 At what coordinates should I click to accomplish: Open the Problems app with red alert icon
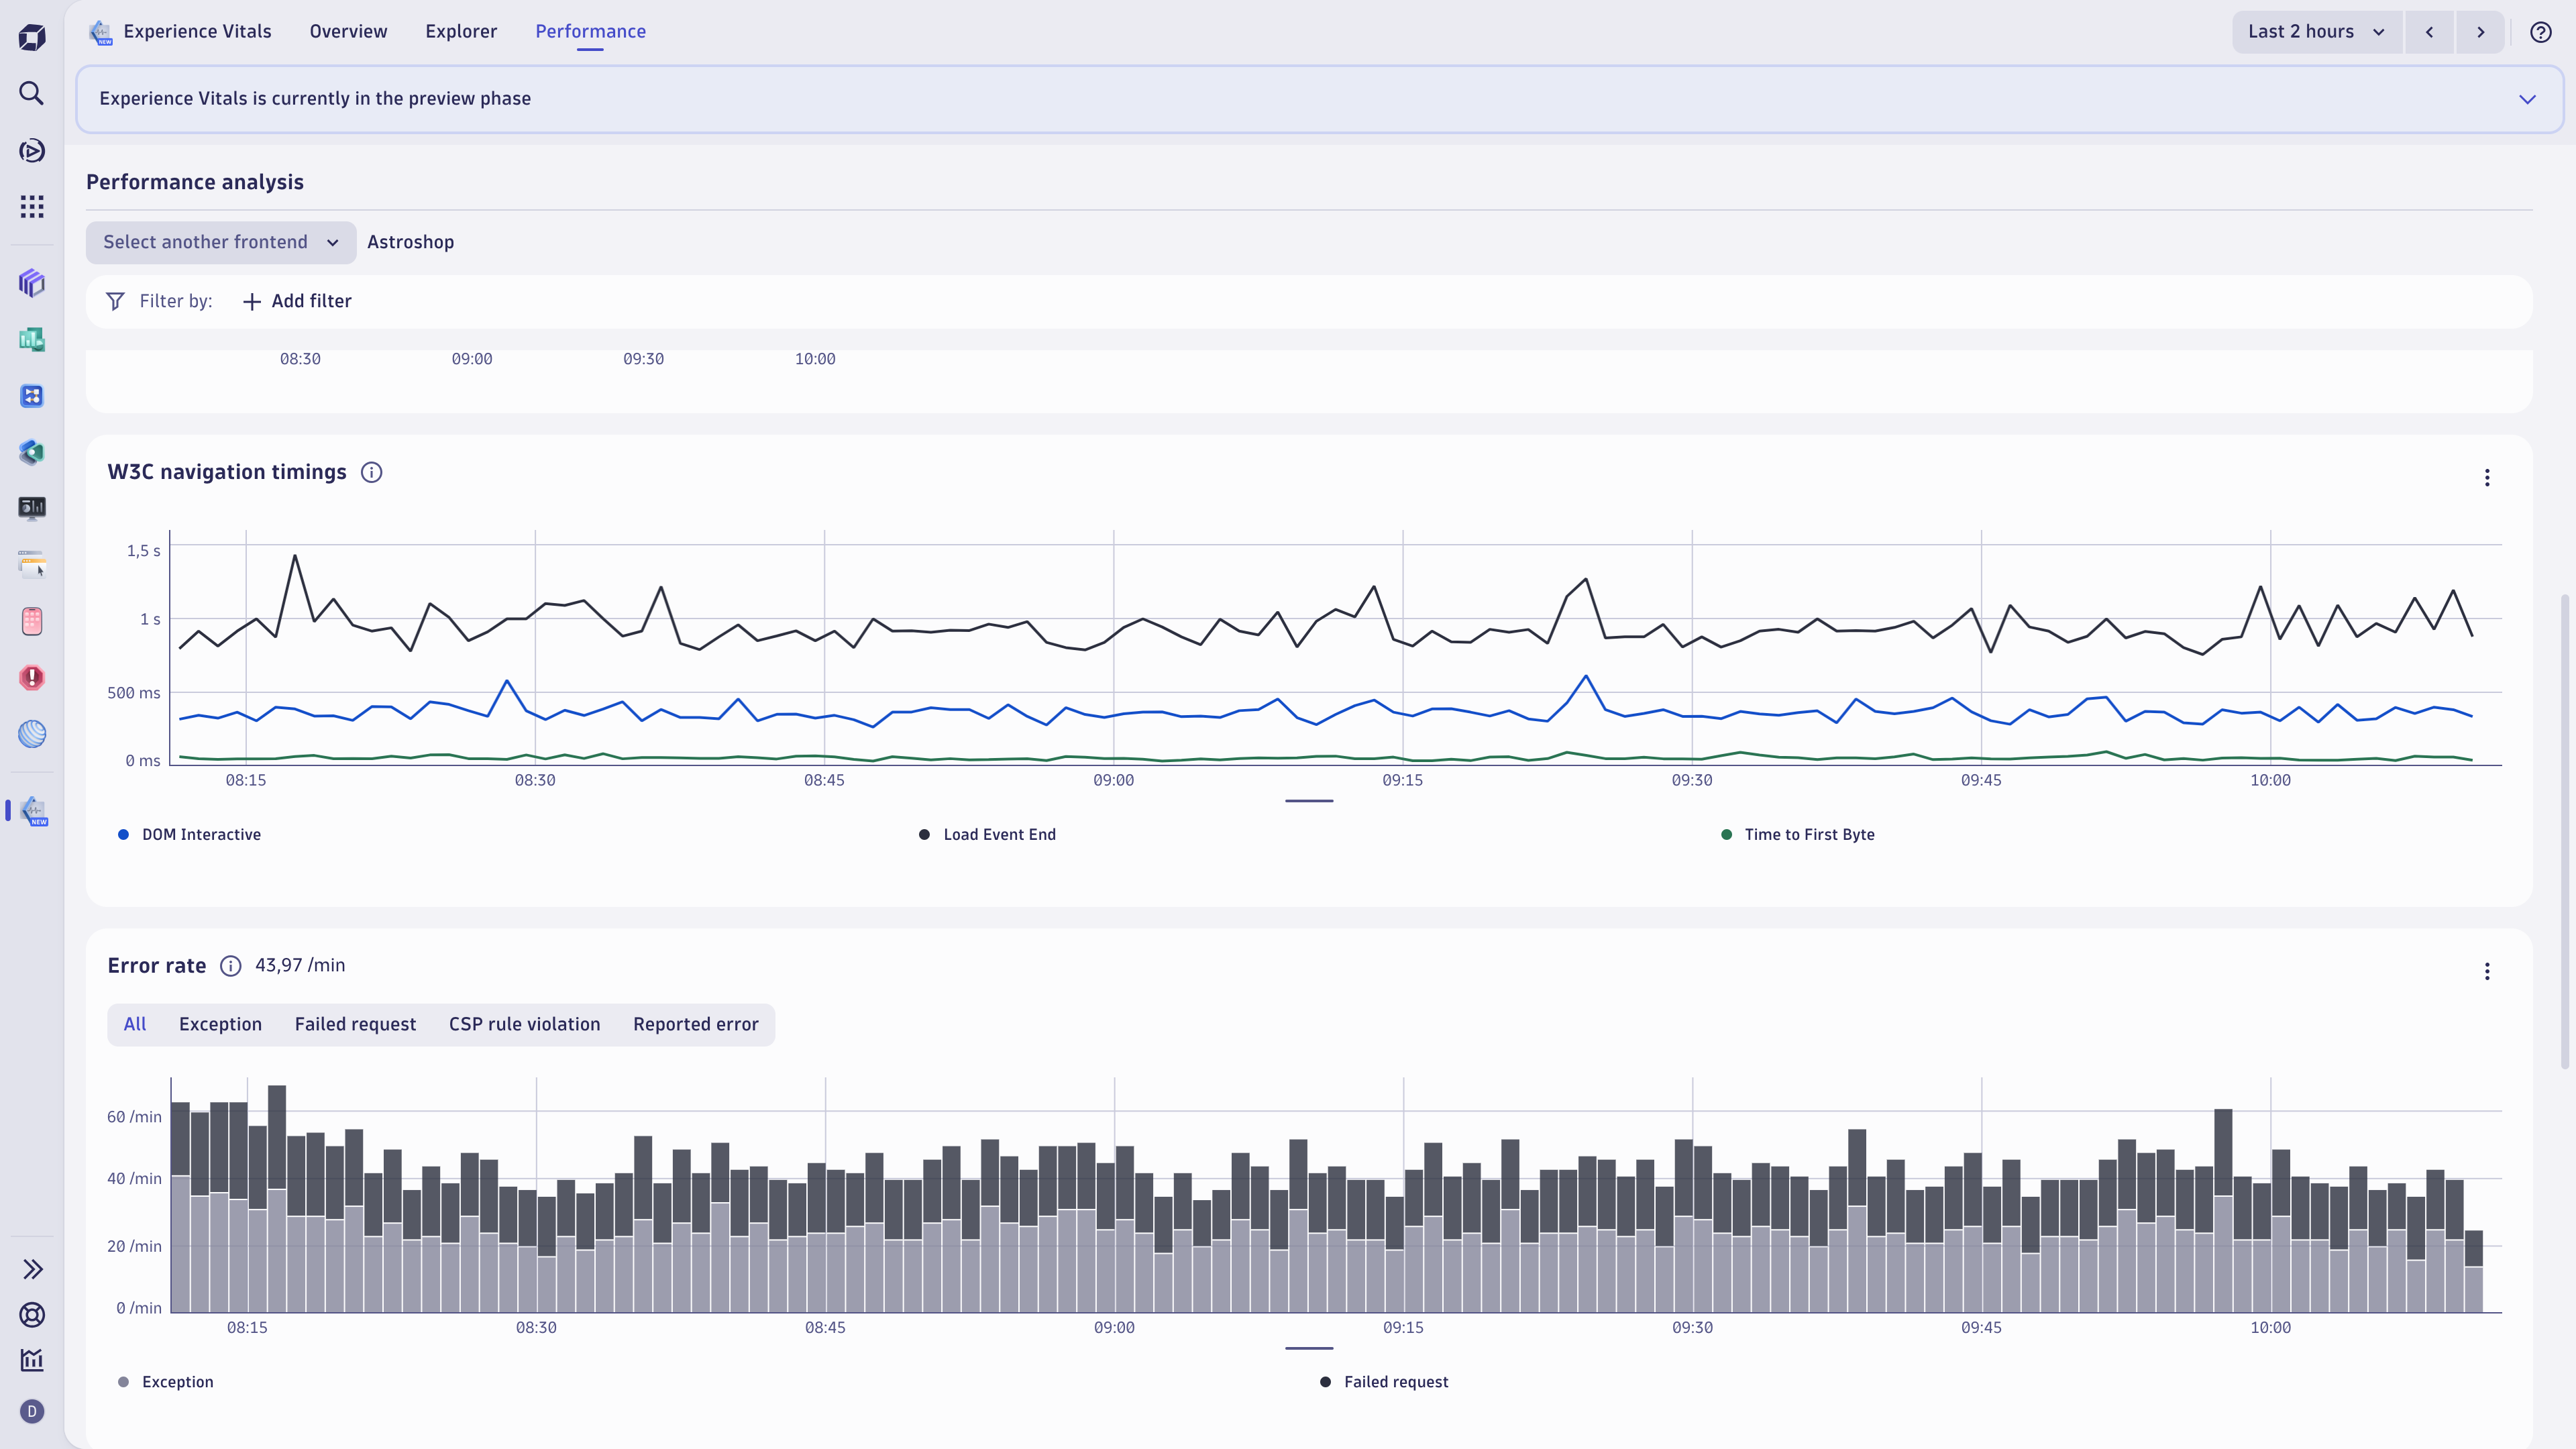[x=32, y=678]
